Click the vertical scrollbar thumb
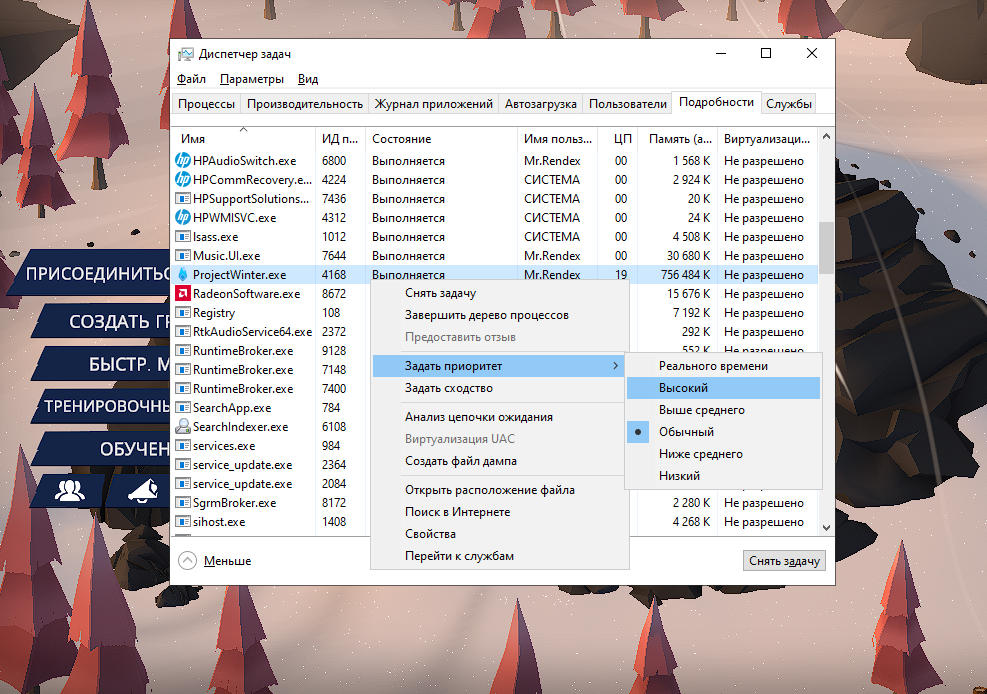The image size is (987, 694). pos(826,247)
